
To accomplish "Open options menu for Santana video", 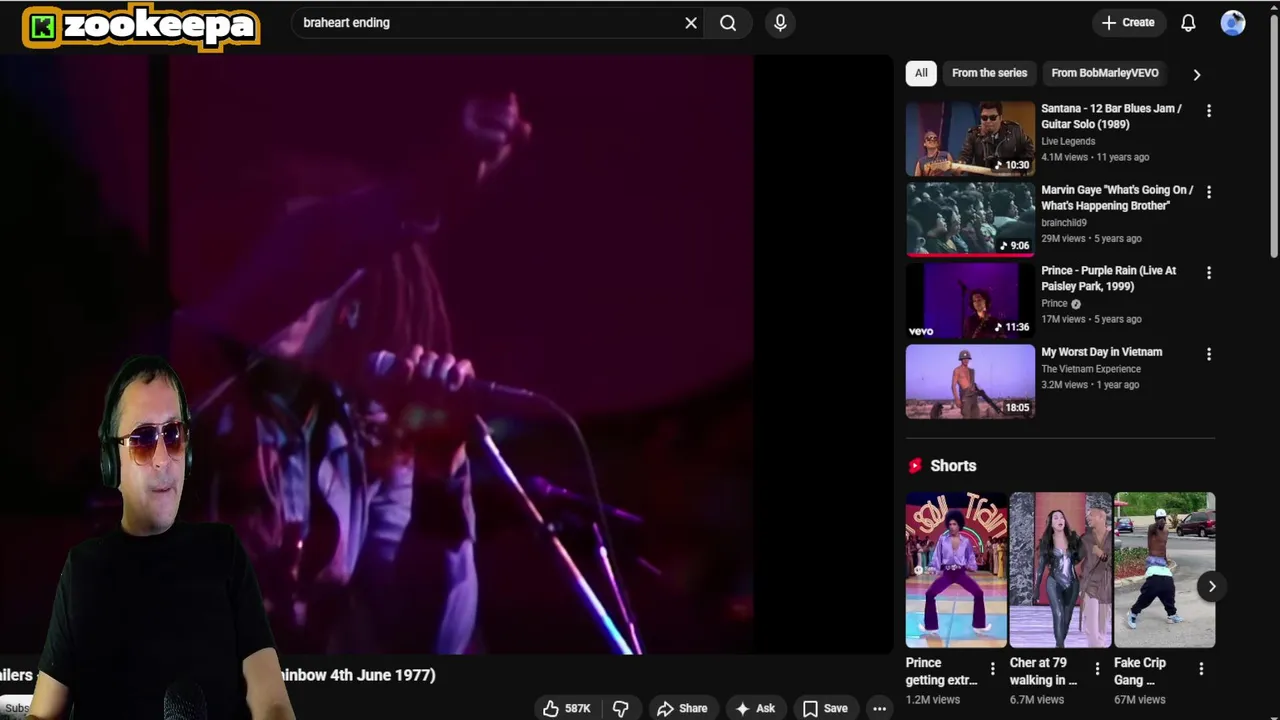I will [1209, 111].
